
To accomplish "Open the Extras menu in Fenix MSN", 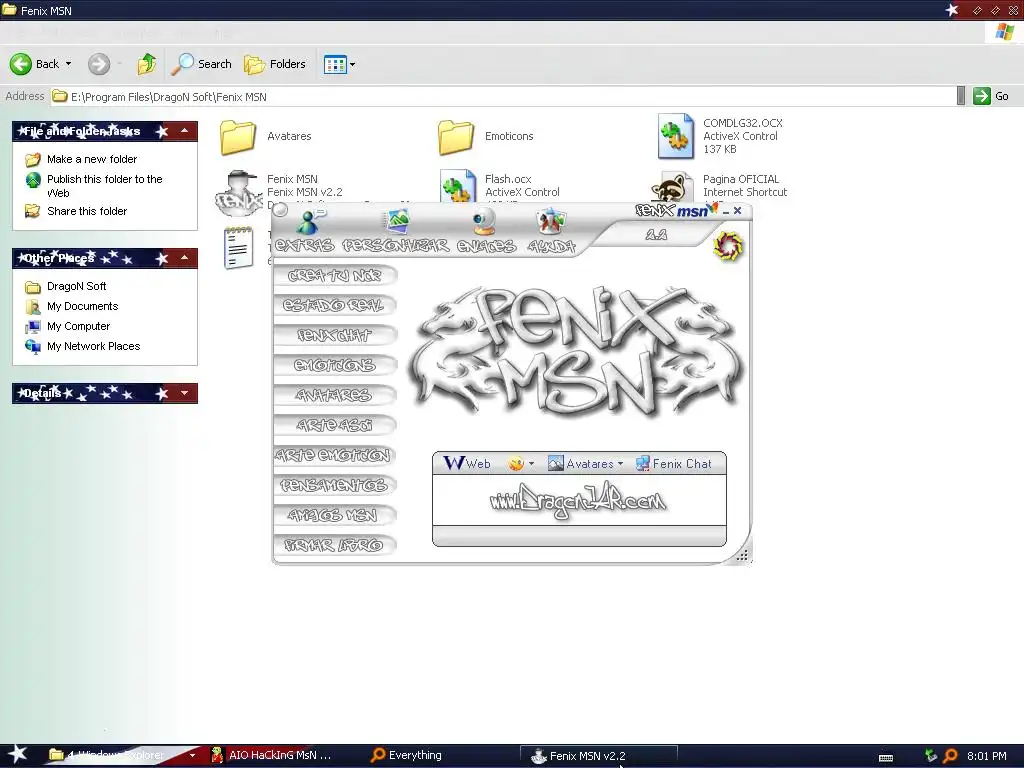I will (304, 232).
